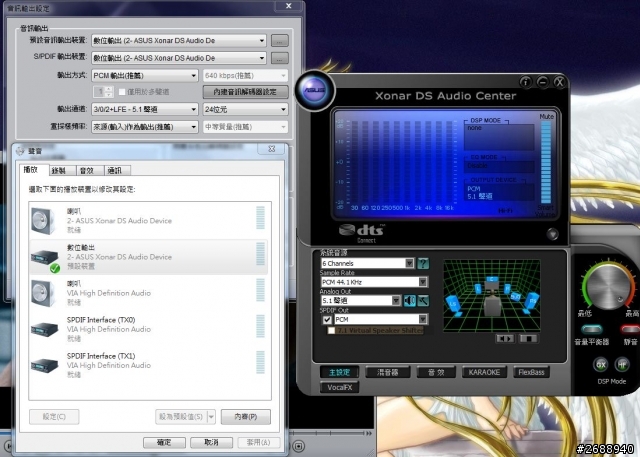Open the resampling frequency source dropdown
This screenshot has height=457, width=640.
click(x=145, y=127)
